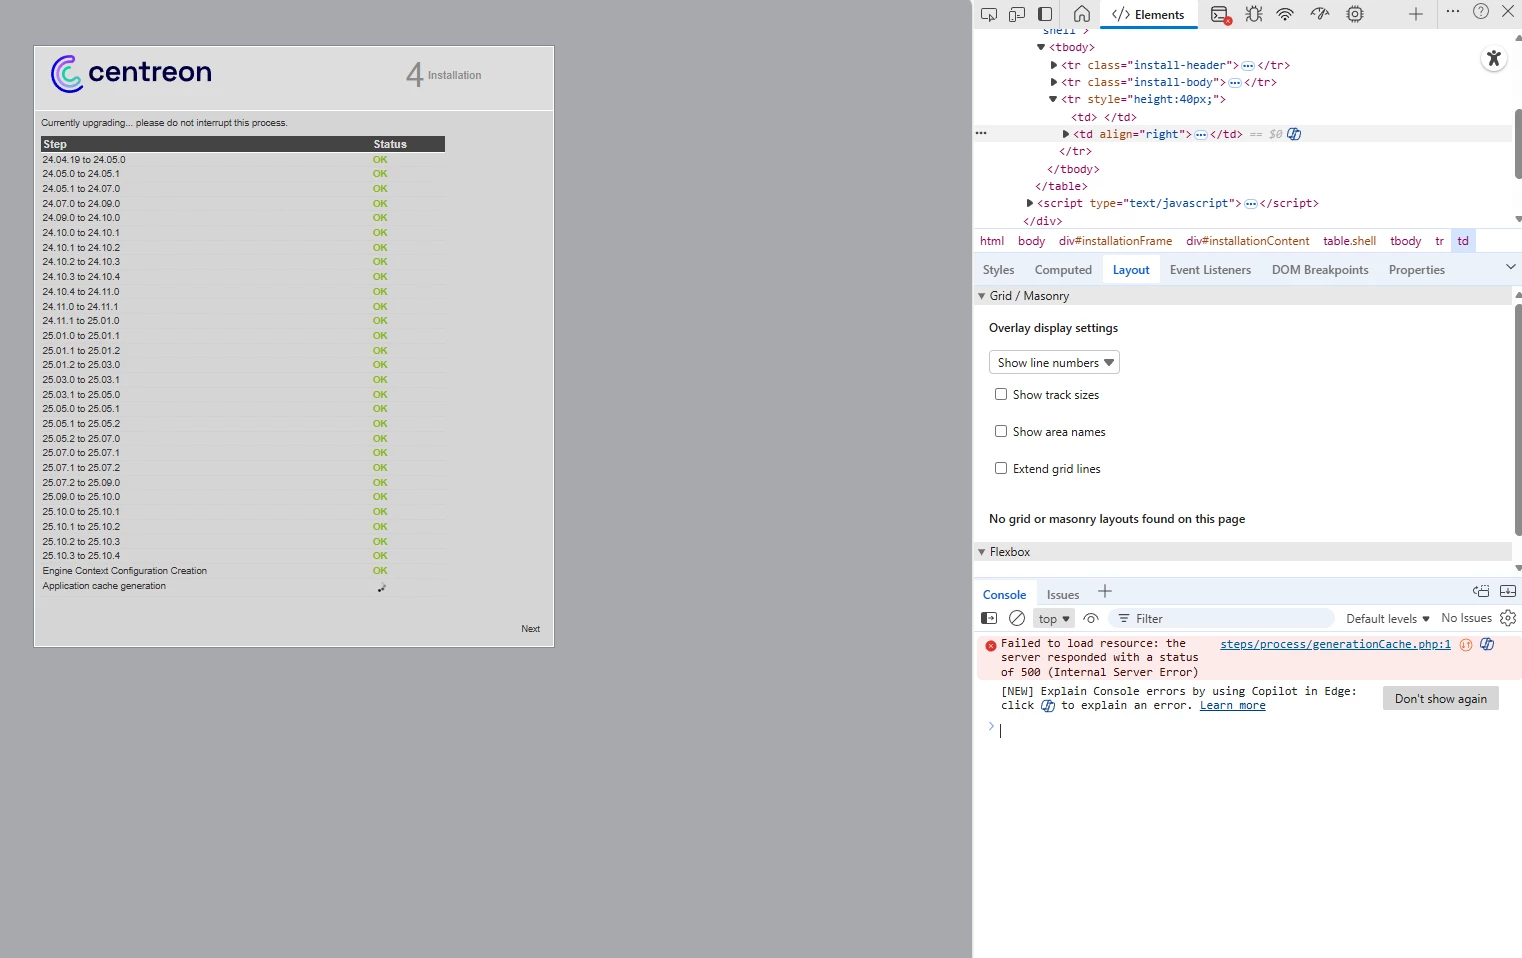Open the Console tool with error badge

[x=1220, y=14]
